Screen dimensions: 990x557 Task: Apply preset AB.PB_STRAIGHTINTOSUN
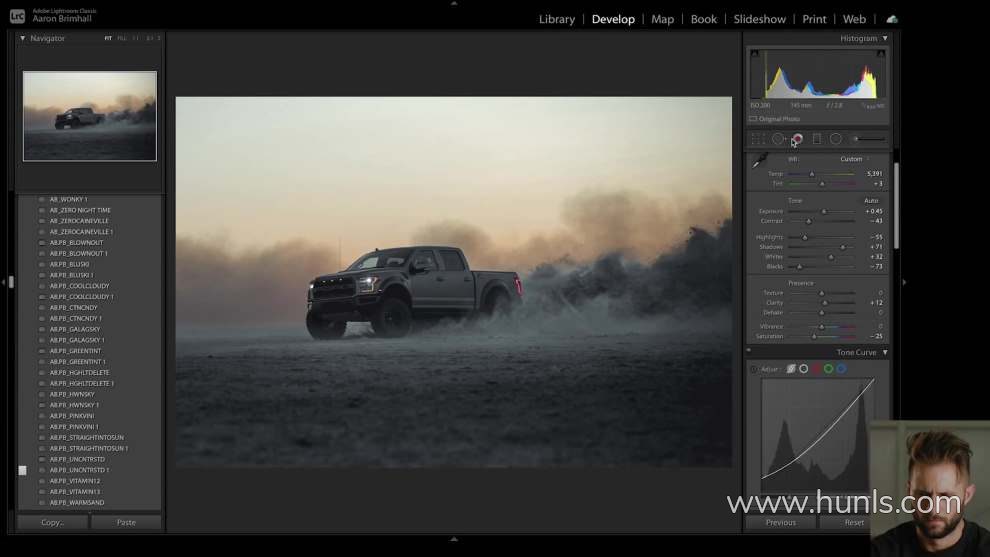click(86, 438)
